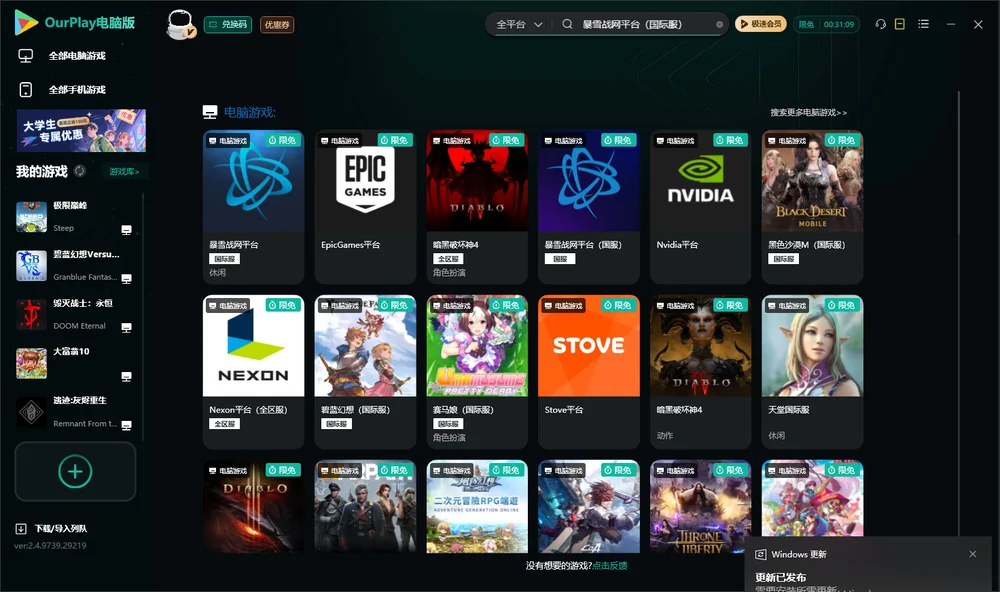The image size is (1000, 592).
Task: Open the 大学生专属优惠 banner
Action: click(81, 130)
